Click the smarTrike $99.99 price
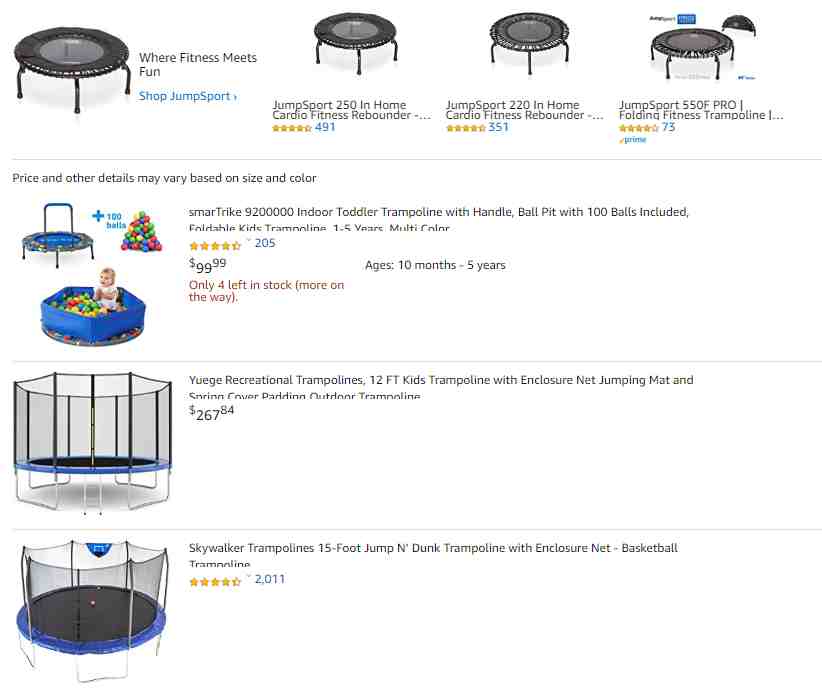The width and height of the screenshot is (822, 688). click(x=208, y=265)
